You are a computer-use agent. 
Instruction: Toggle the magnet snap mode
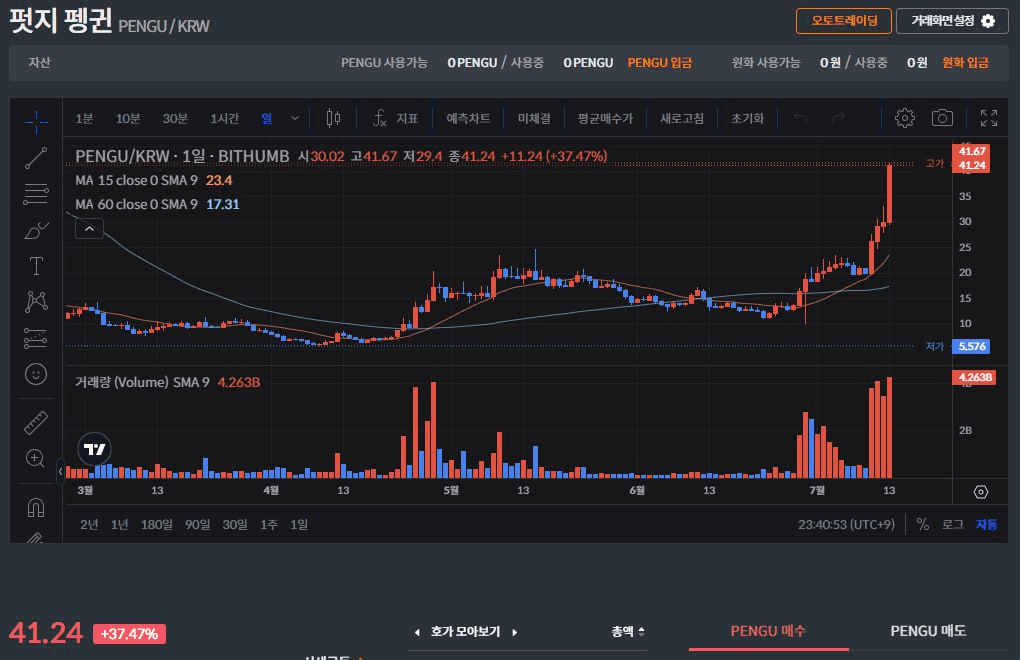pyautogui.click(x=36, y=507)
